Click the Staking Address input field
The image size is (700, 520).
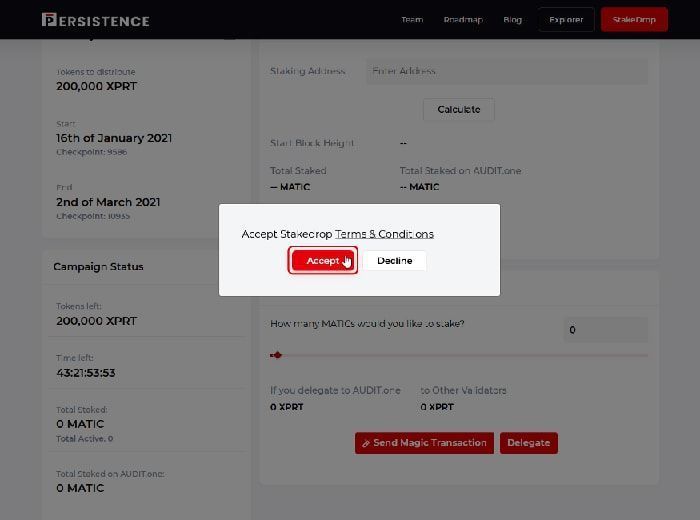coord(507,71)
